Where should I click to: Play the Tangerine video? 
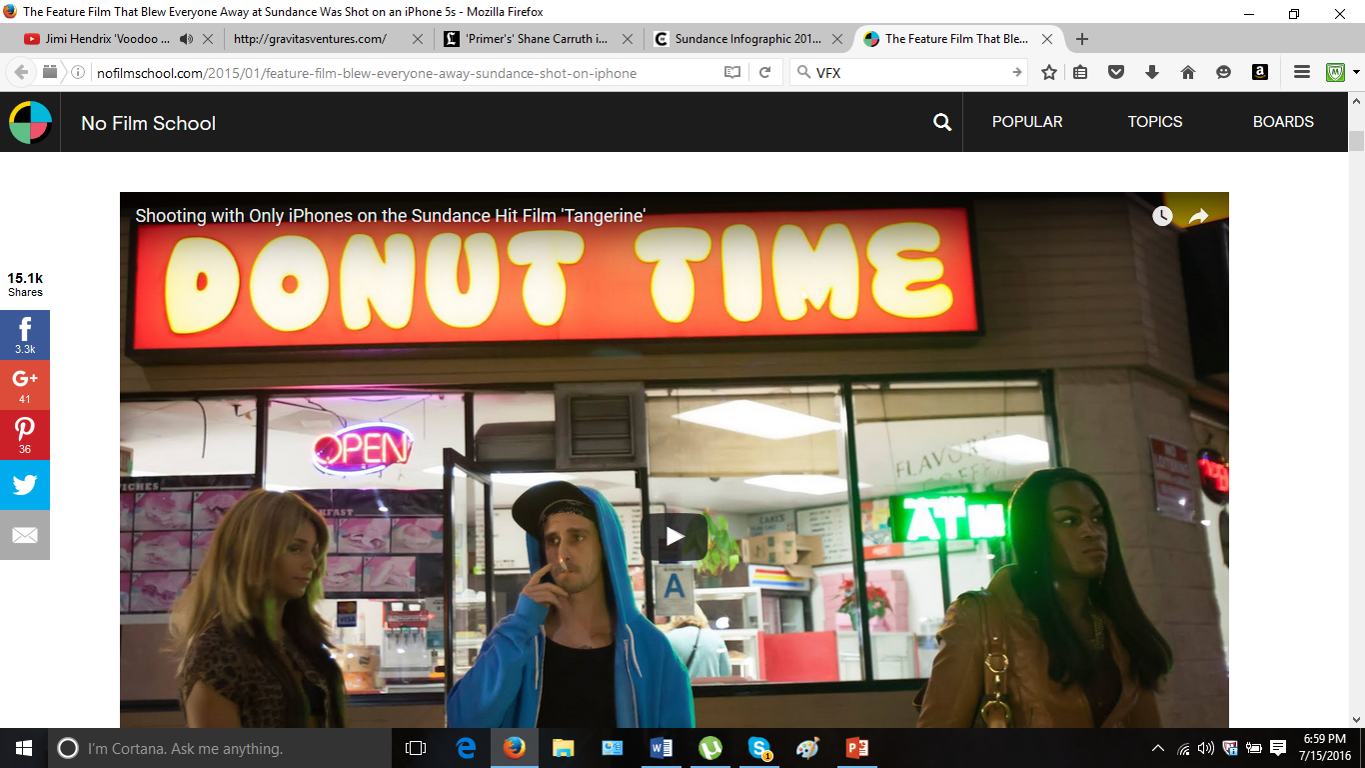point(675,537)
